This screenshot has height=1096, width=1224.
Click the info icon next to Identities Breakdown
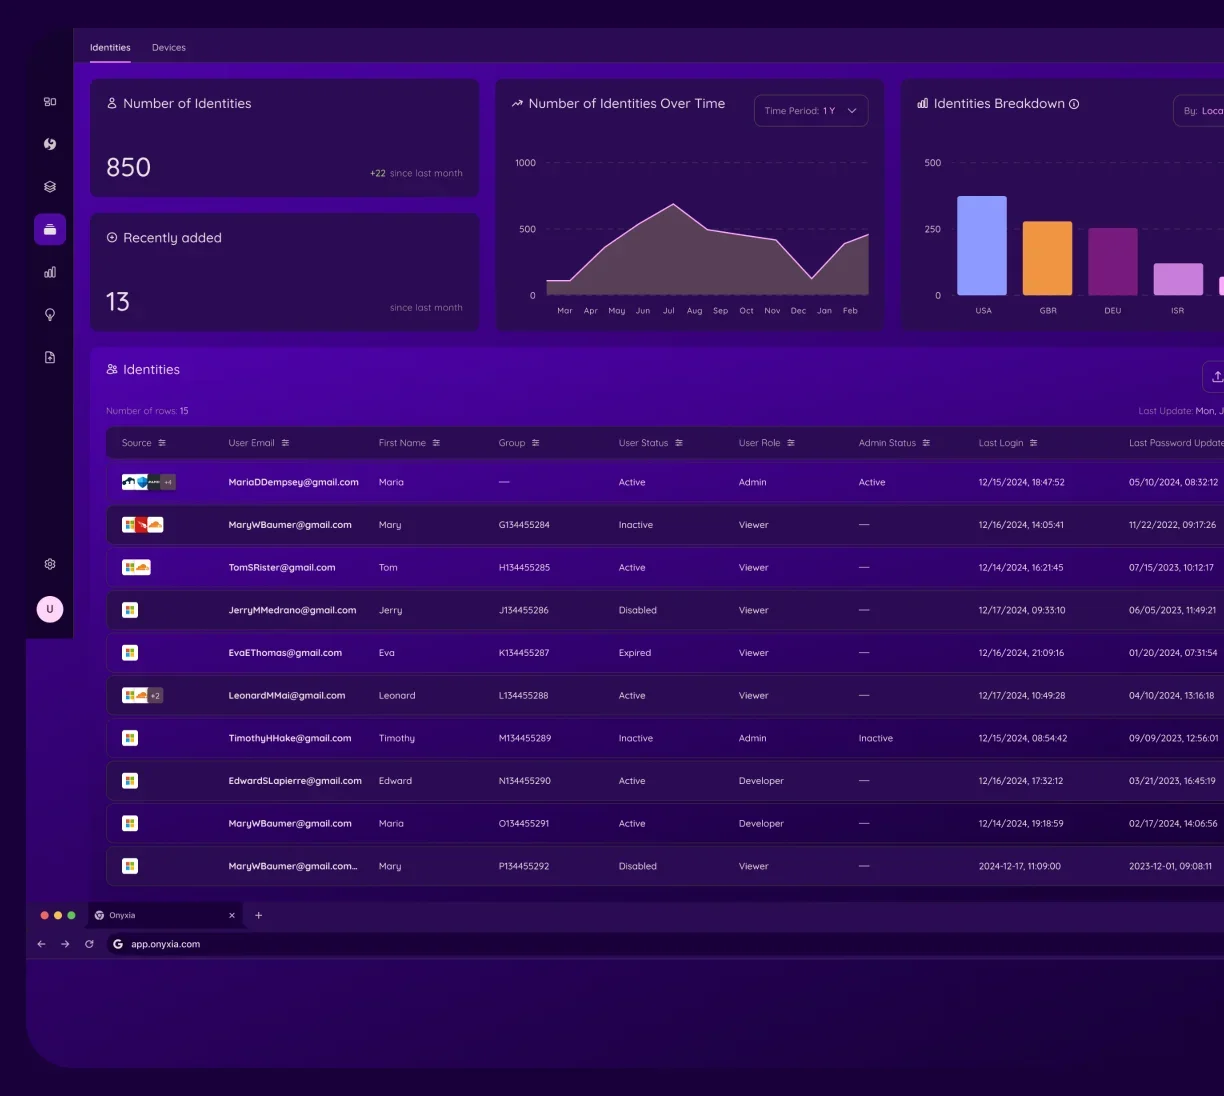(x=1074, y=104)
